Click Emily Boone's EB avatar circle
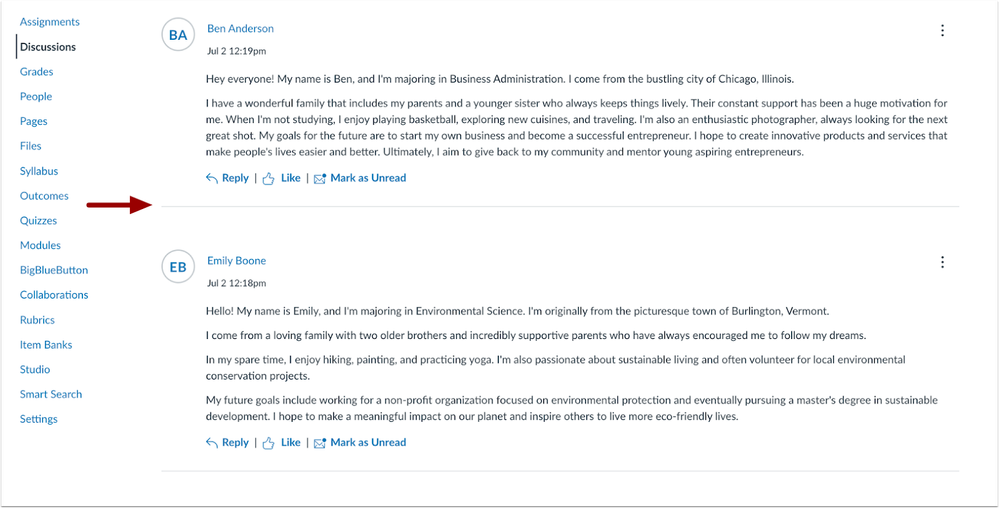Image resolution: width=999 pixels, height=508 pixels. coord(178,267)
